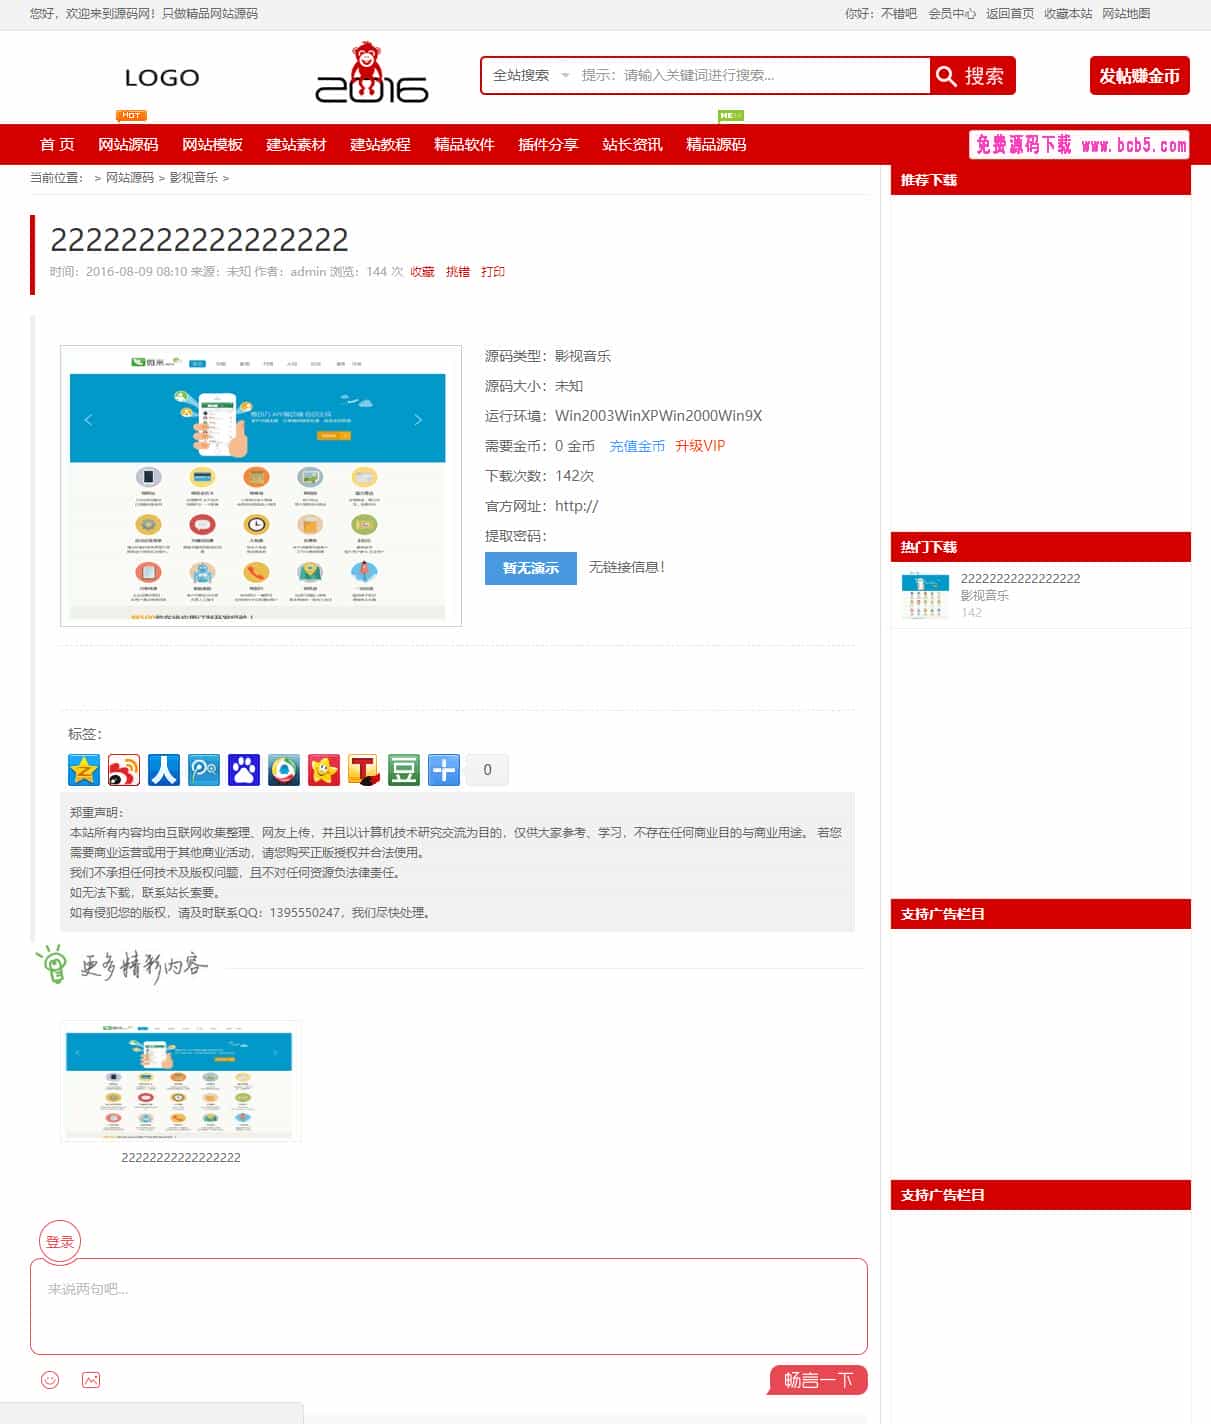Click the 升级VIP link
The image size is (1211, 1424).
(700, 446)
